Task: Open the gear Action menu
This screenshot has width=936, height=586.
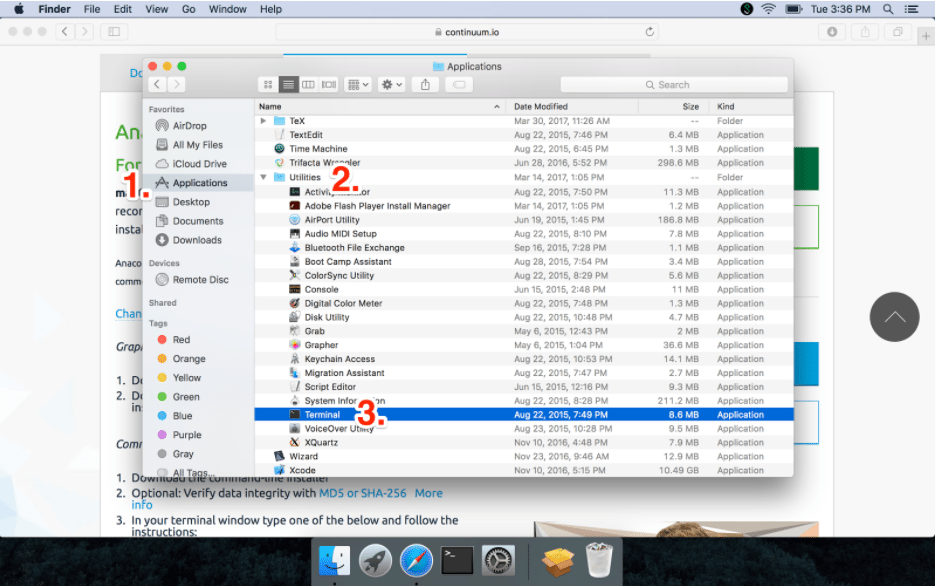Action: pyautogui.click(x=392, y=85)
